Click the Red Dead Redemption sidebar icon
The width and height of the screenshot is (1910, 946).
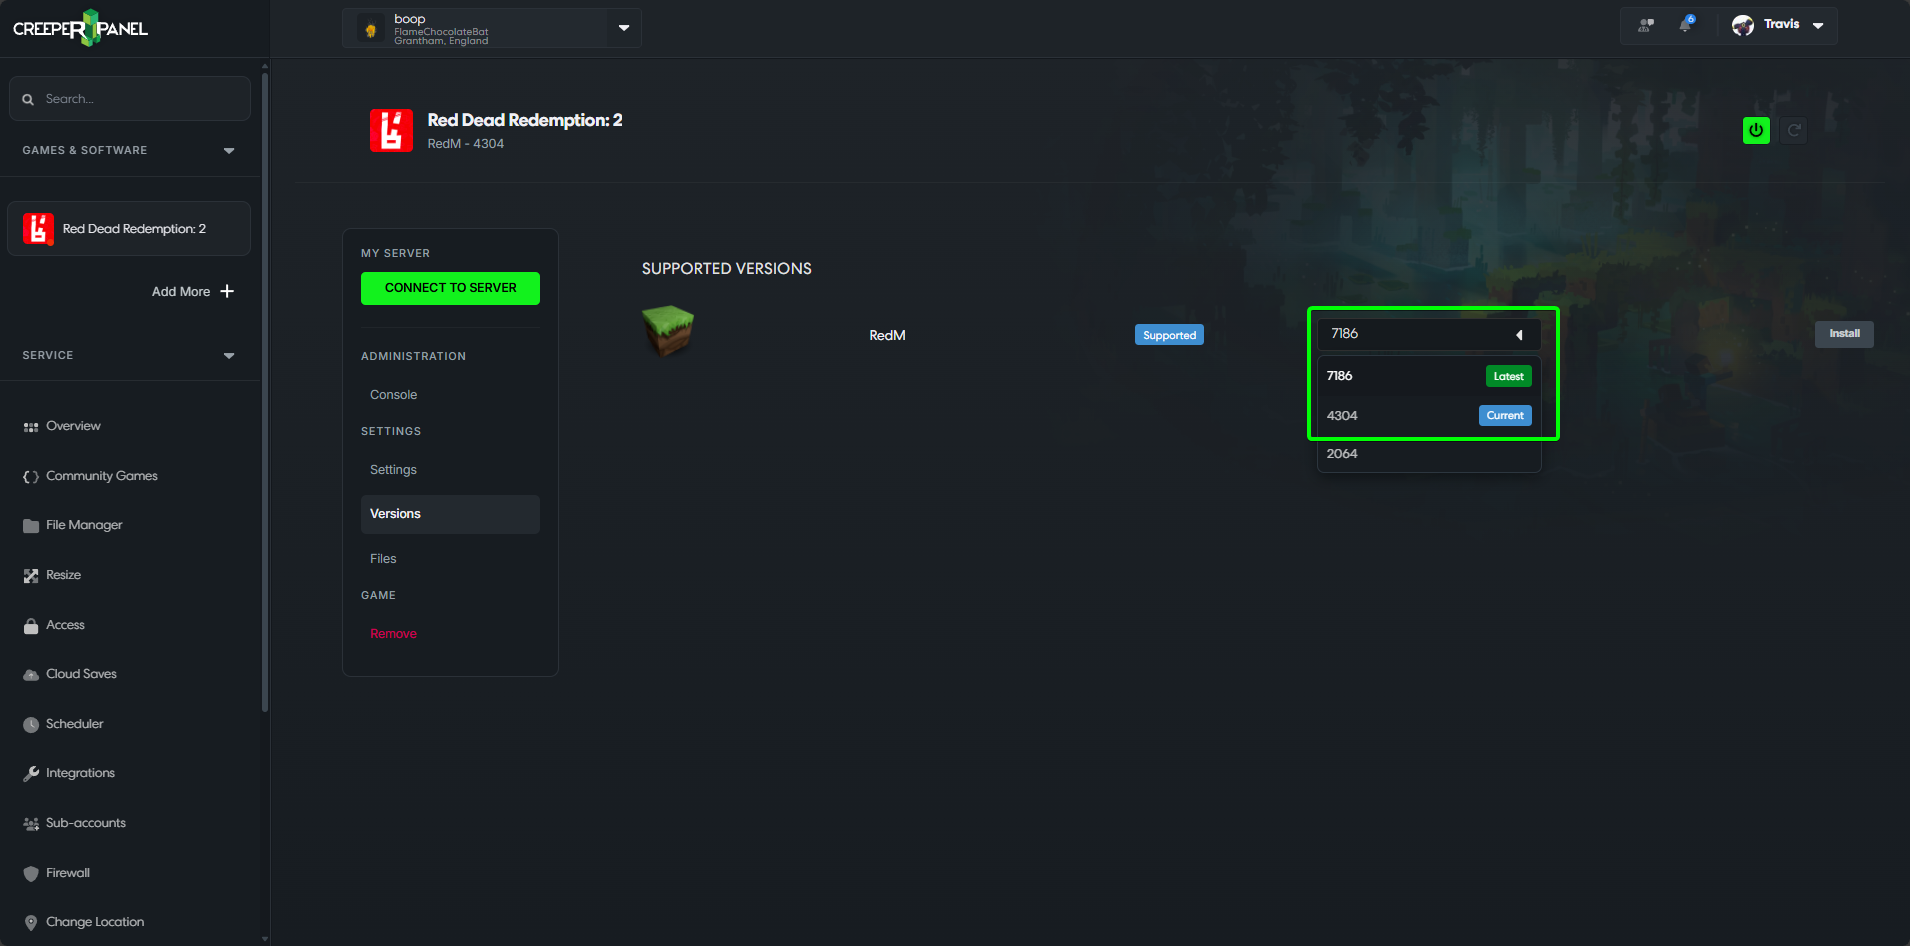click(38, 229)
